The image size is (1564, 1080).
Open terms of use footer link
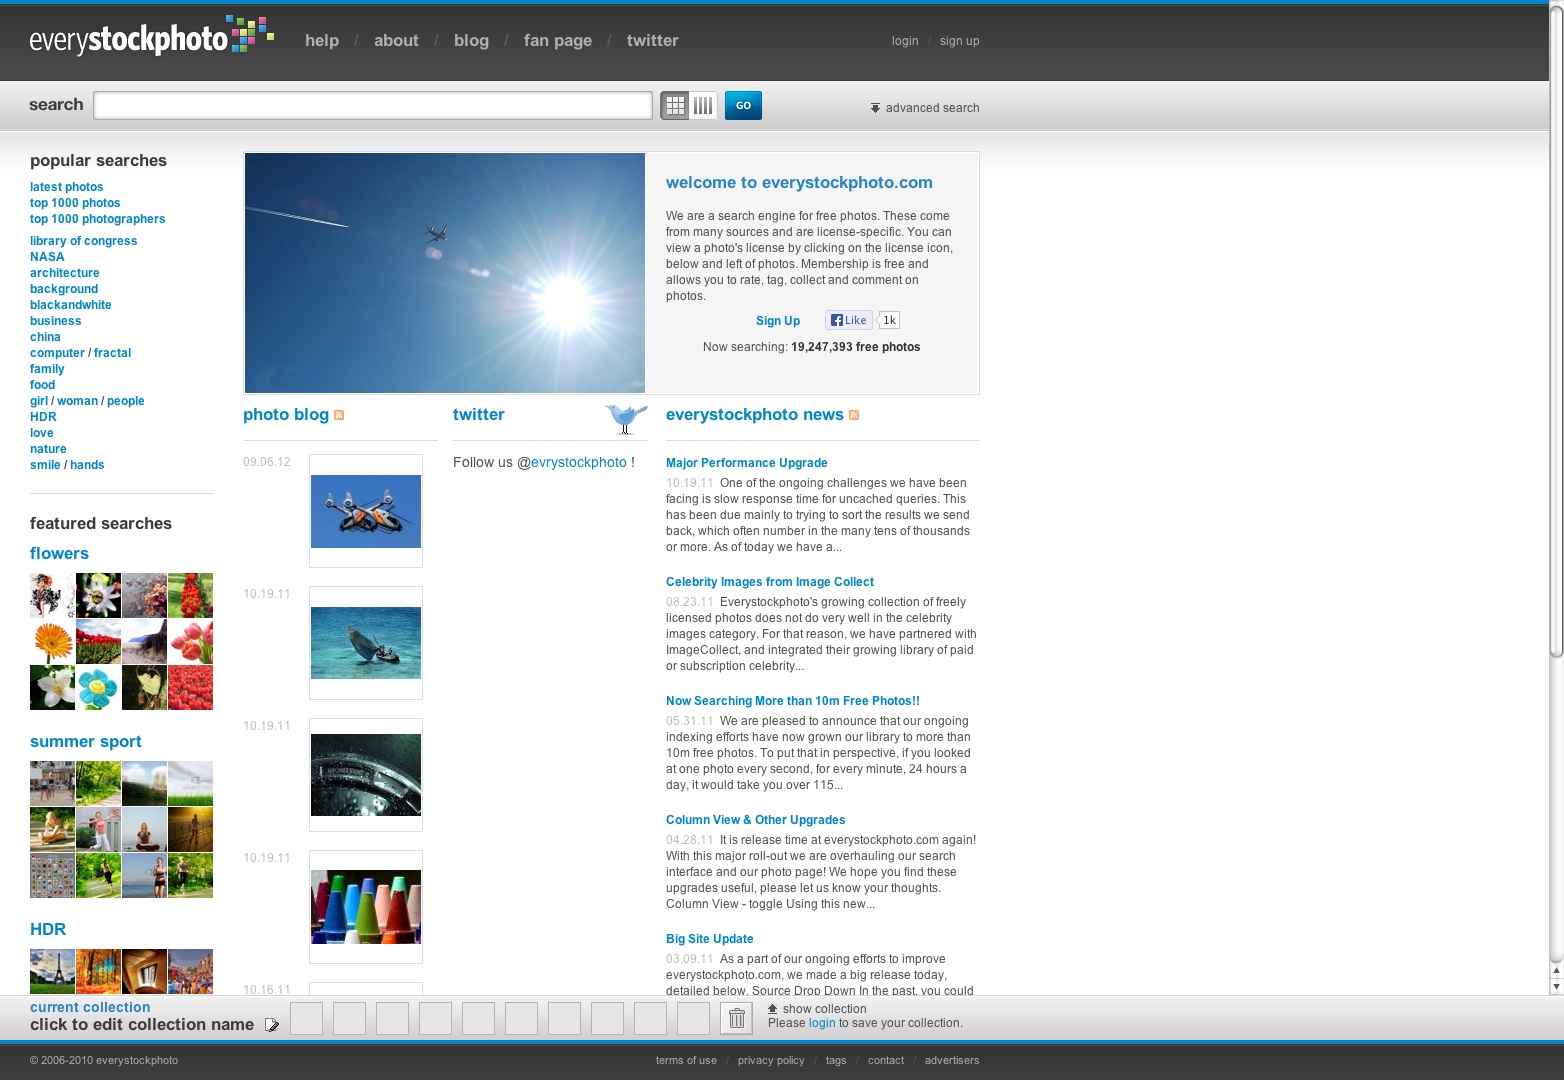tap(686, 1061)
